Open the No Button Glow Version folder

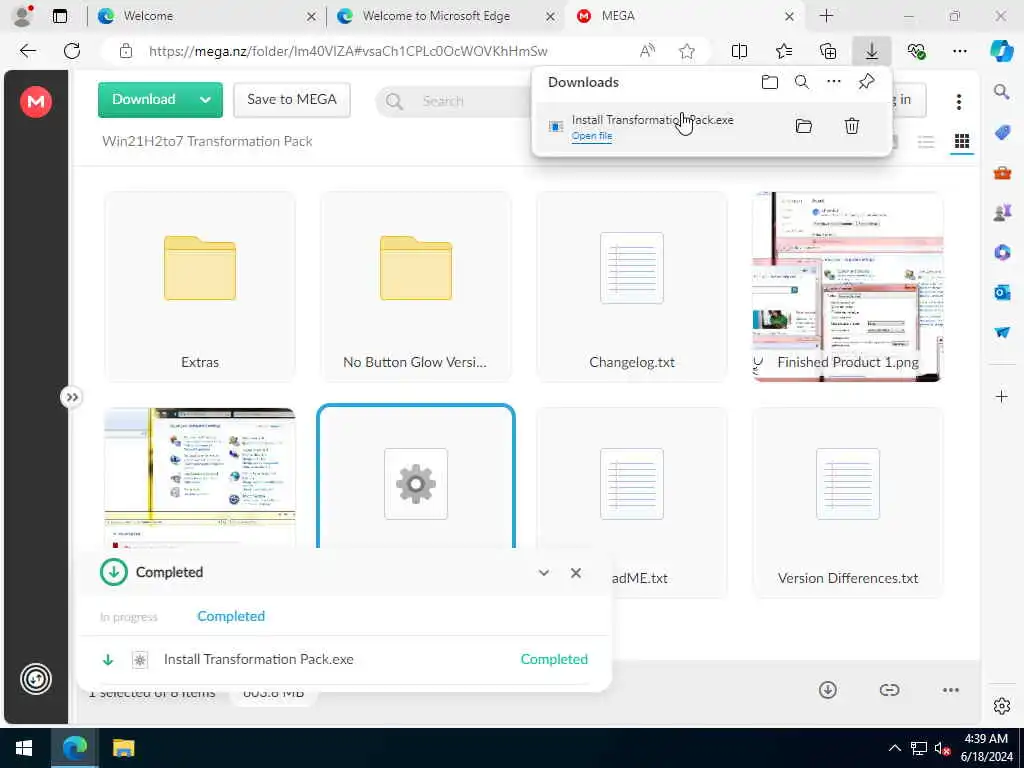click(x=416, y=287)
